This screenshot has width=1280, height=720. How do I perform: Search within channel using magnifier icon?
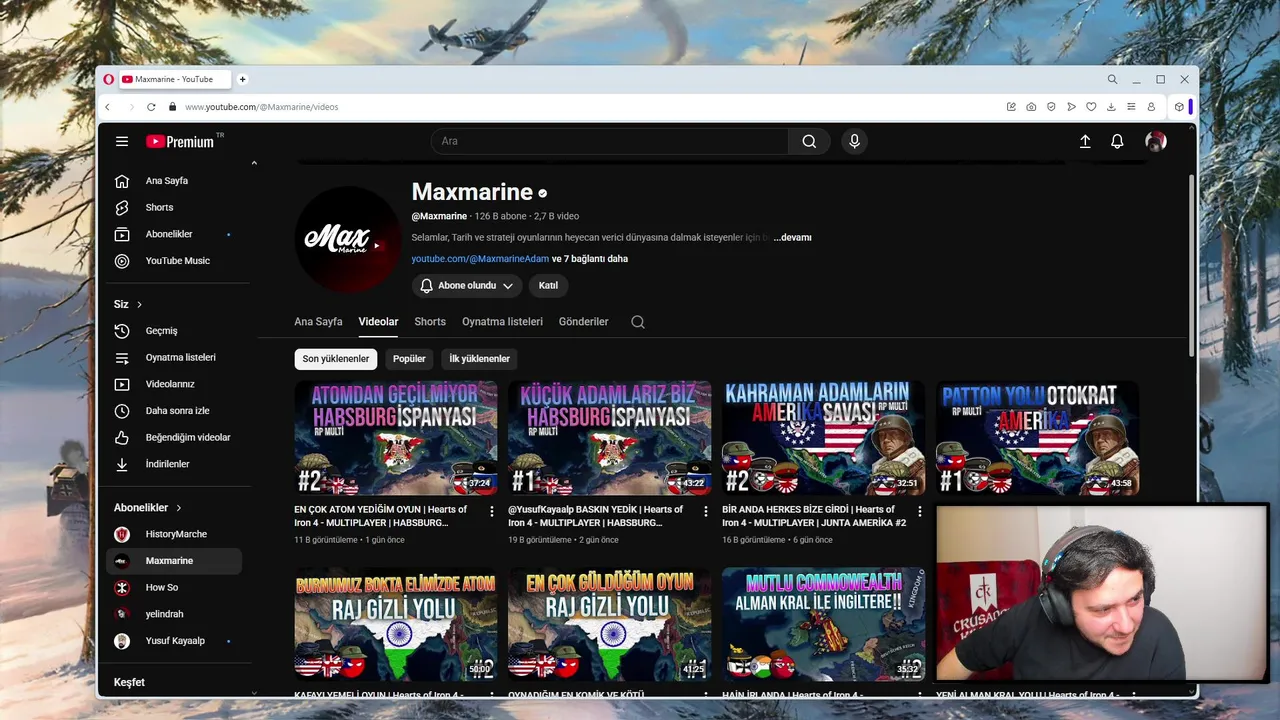[x=638, y=322]
